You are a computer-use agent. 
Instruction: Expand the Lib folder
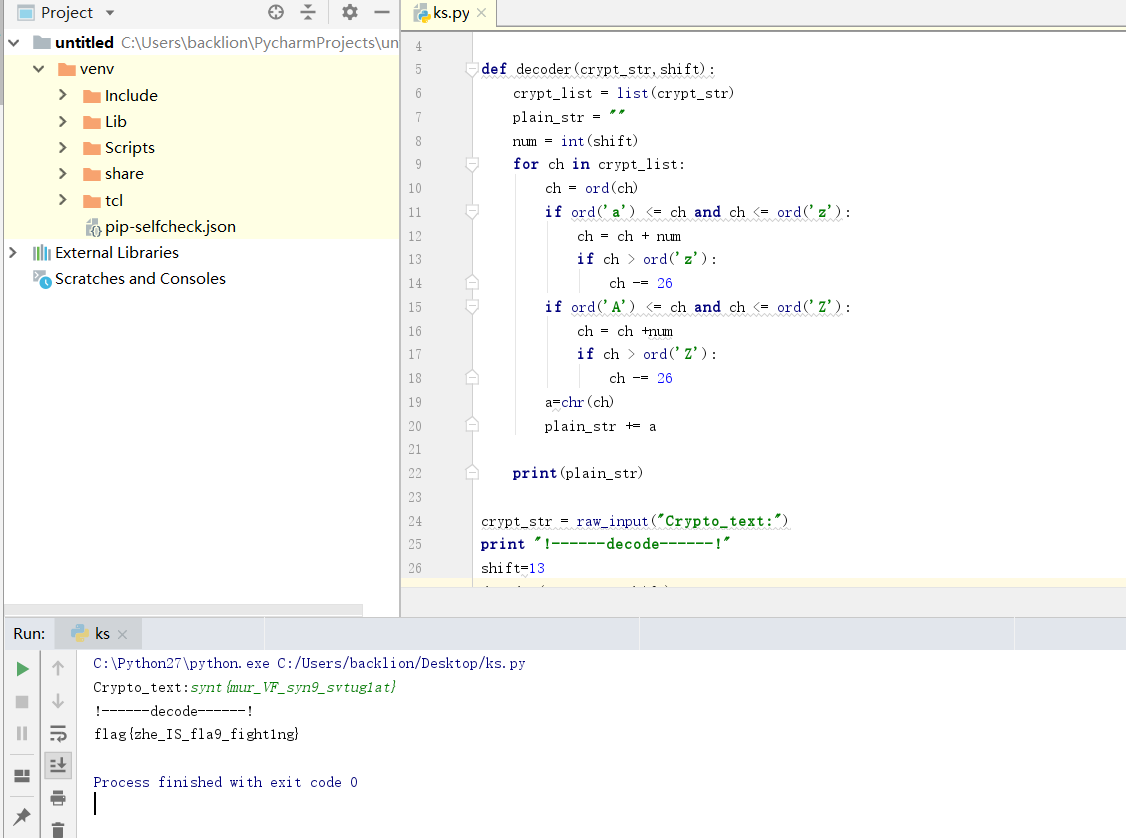tap(62, 121)
